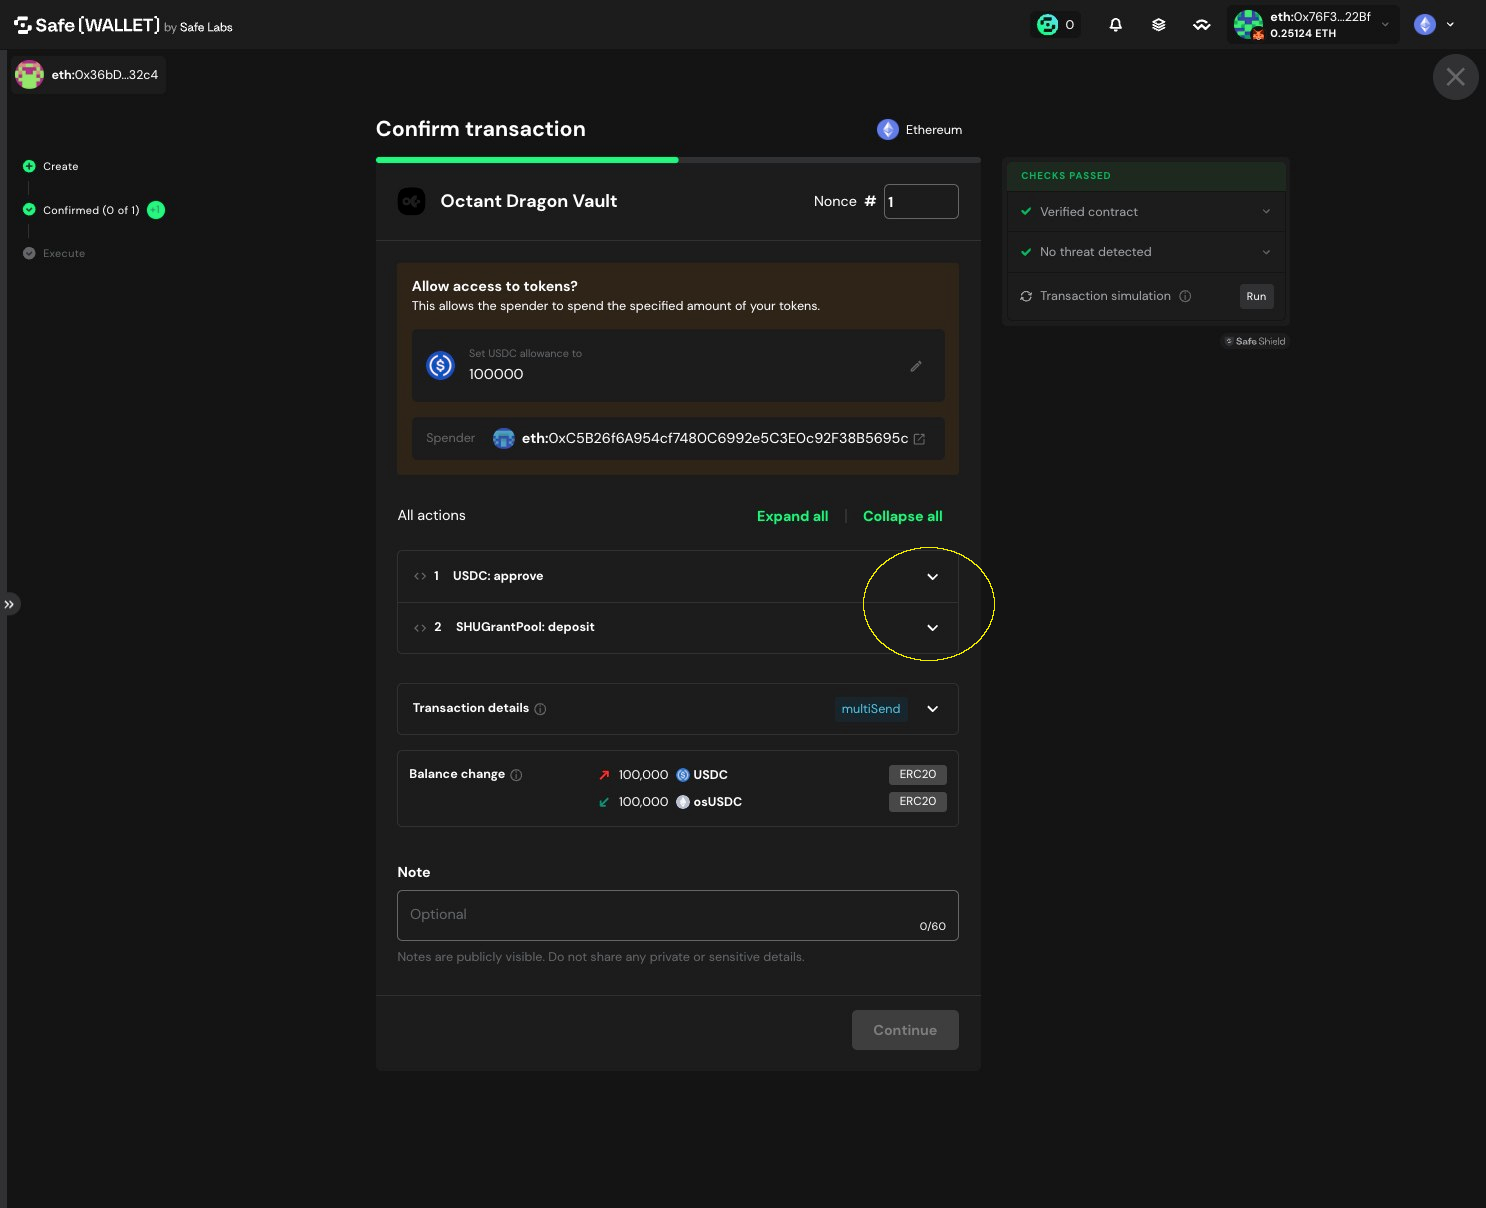Click the transaction progress bar
This screenshot has width=1486, height=1208.
[678, 159]
